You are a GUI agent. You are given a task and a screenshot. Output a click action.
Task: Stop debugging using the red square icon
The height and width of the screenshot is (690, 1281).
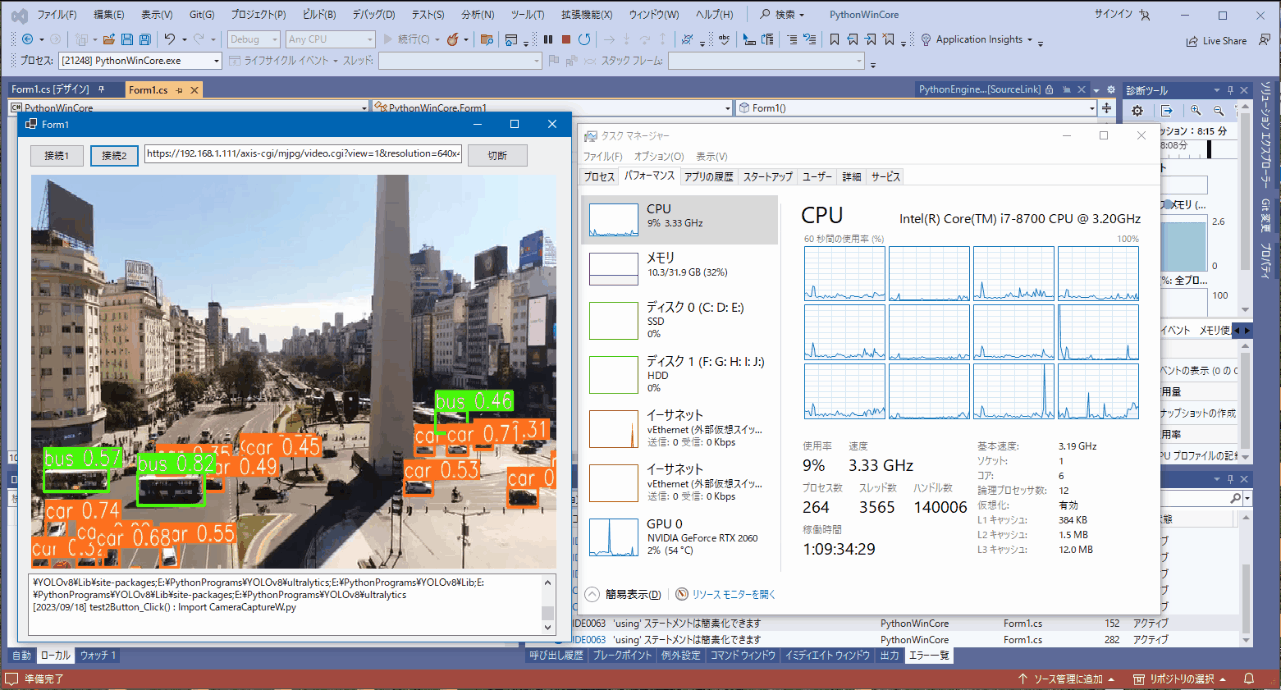point(566,40)
